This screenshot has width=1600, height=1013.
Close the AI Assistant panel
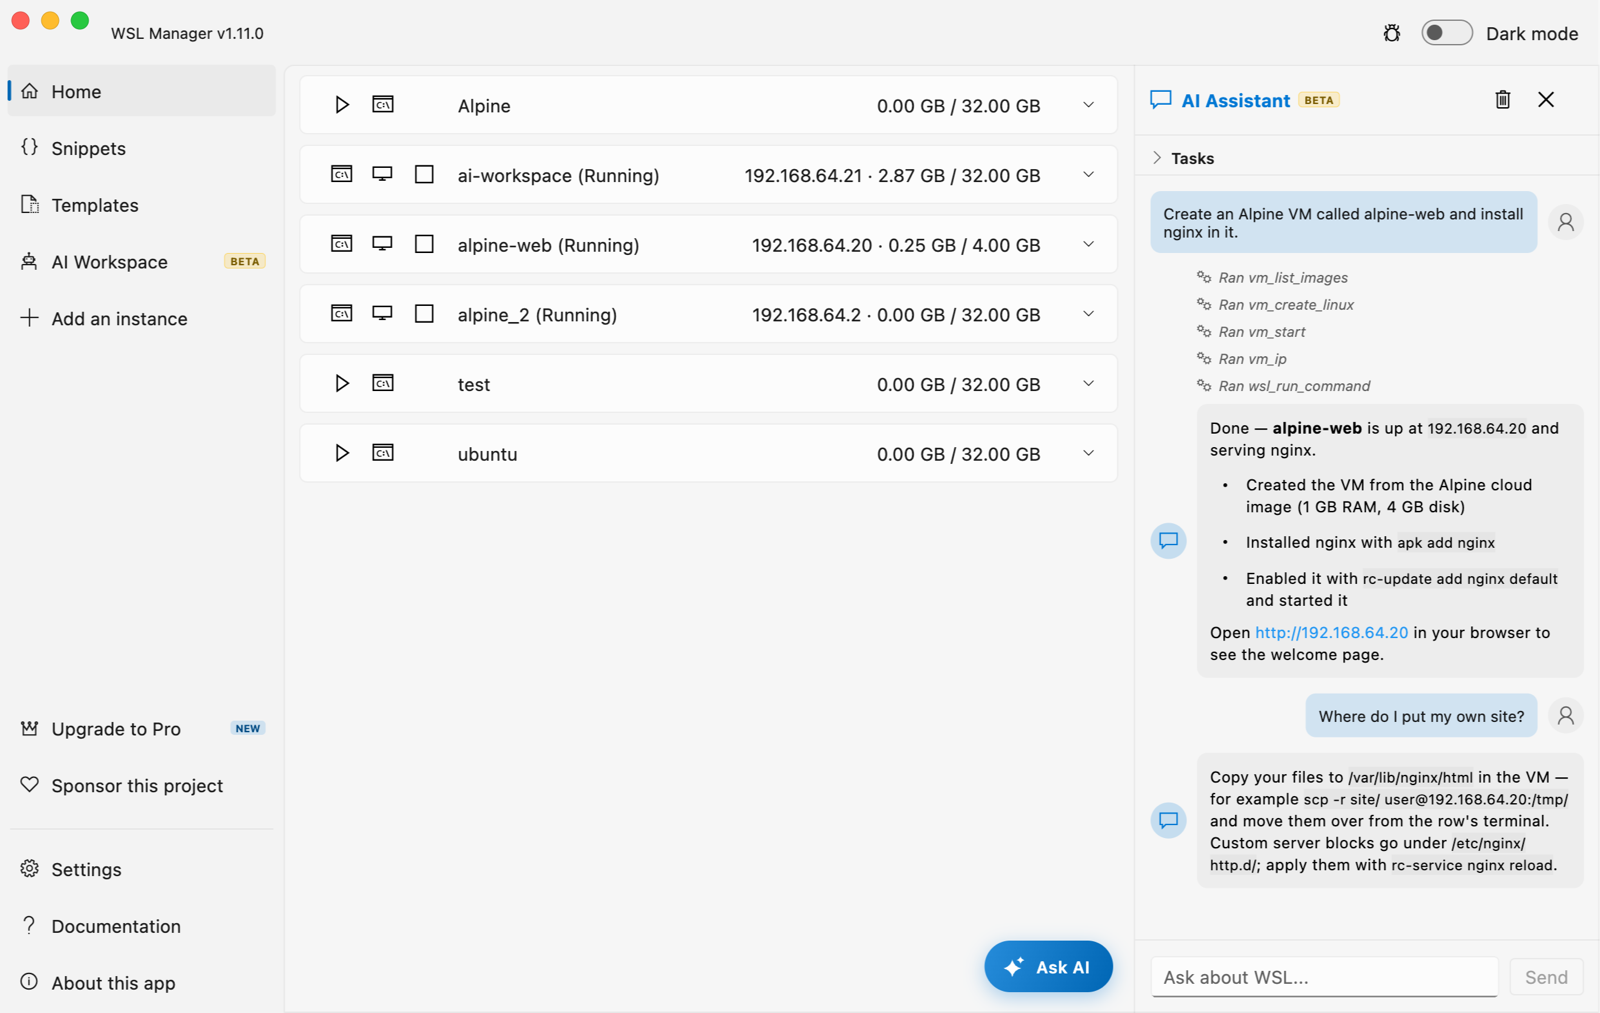click(x=1546, y=99)
